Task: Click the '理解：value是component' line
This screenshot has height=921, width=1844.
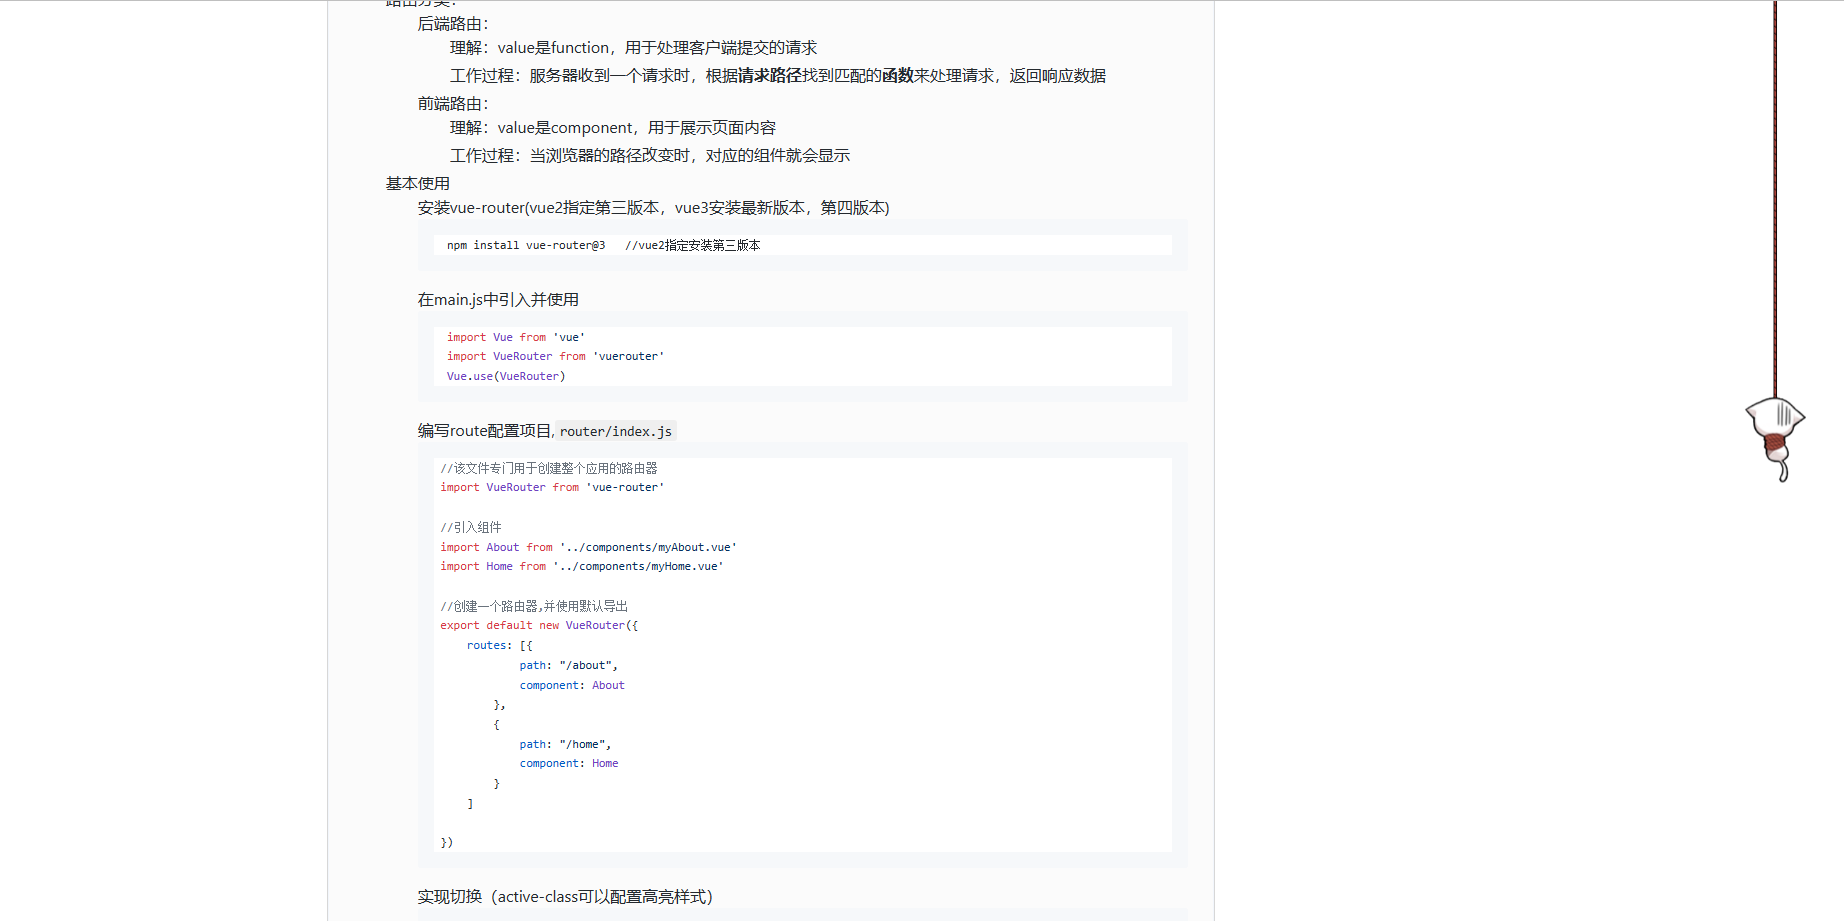Action: pyautogui.click(x=613, y=128)
